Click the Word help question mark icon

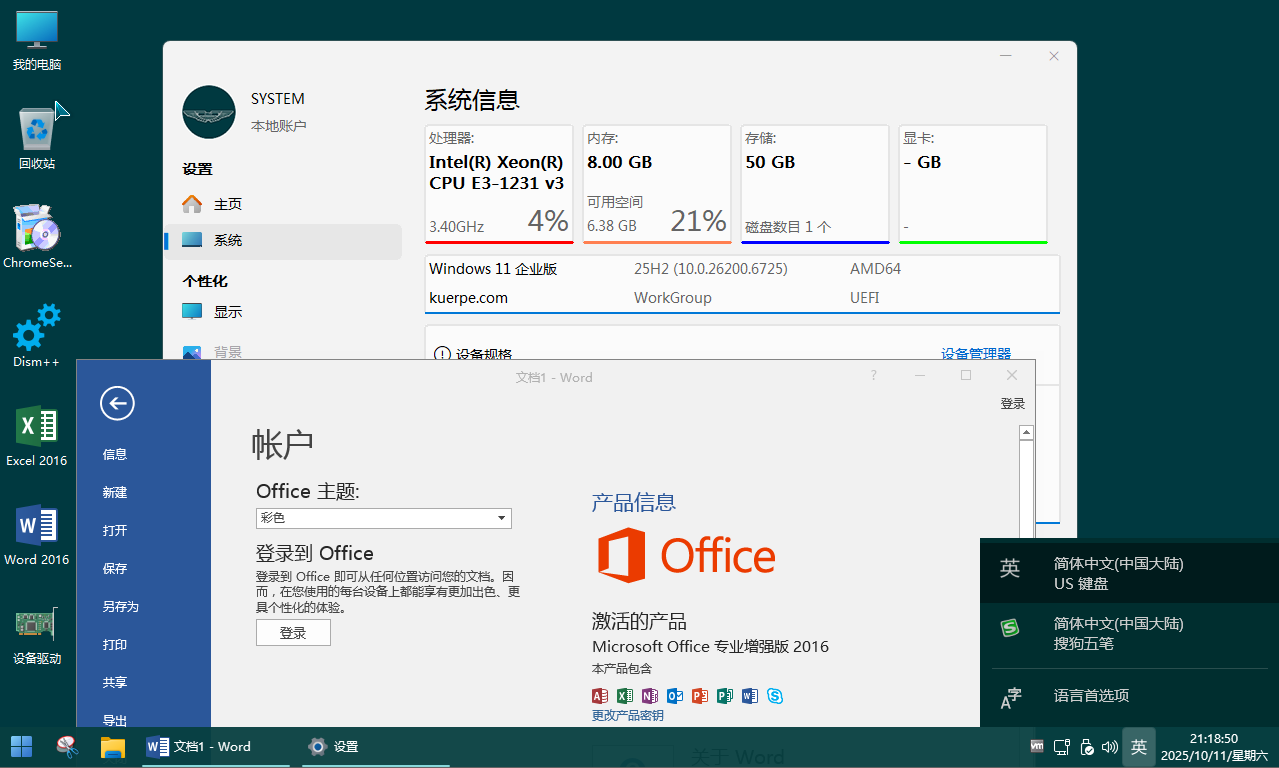click(873, 376)
